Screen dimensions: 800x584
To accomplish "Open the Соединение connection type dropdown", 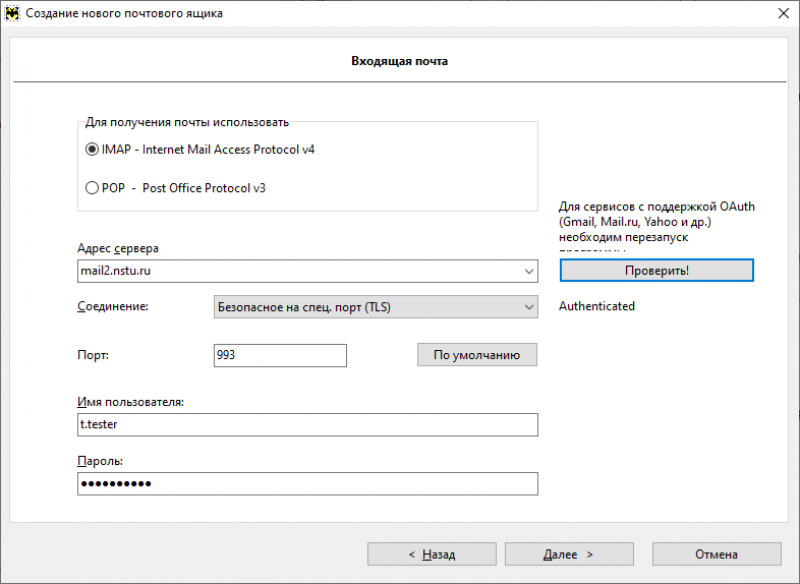I will coord(376,307).
